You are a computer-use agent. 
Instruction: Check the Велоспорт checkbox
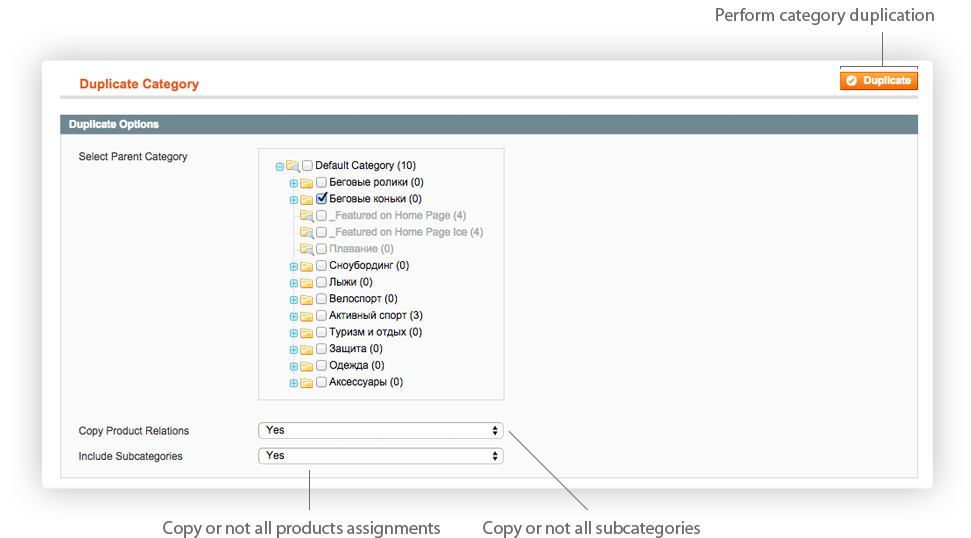tap(321, 299)
